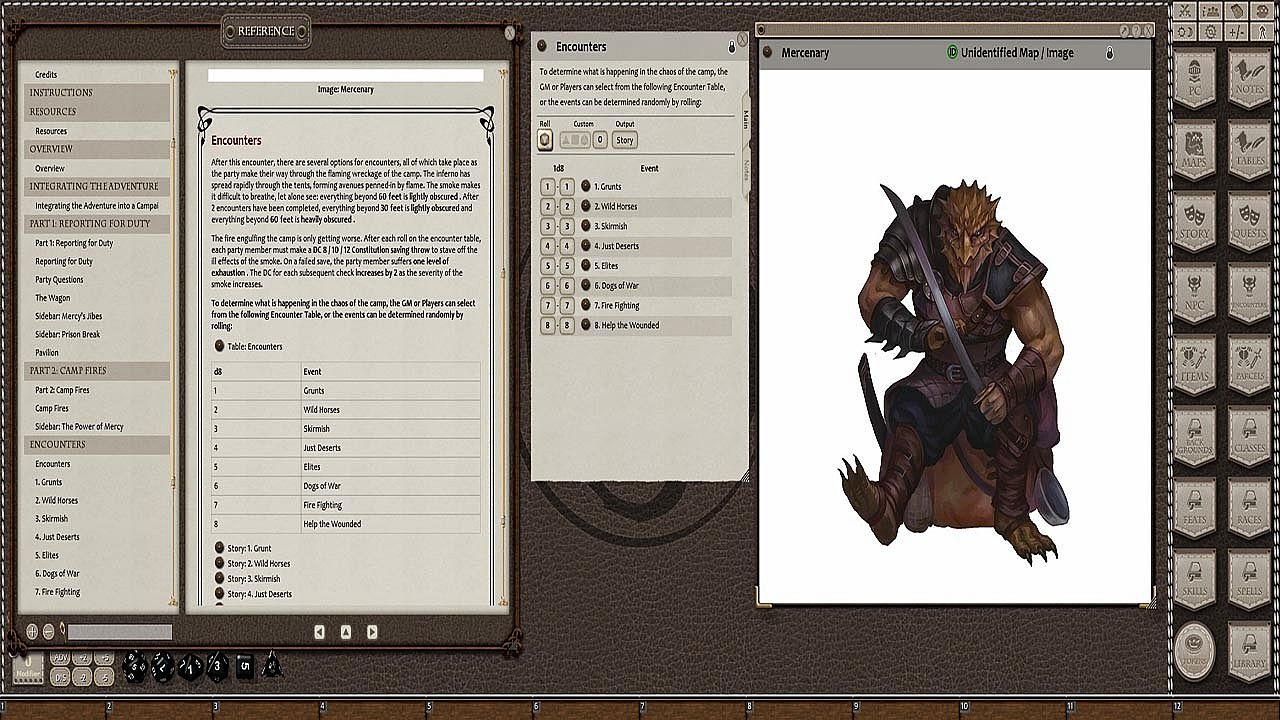Expand the Part 2: Camp Fires section
The height and width of the screenshot is (720, 1280).
coord(96,370)
